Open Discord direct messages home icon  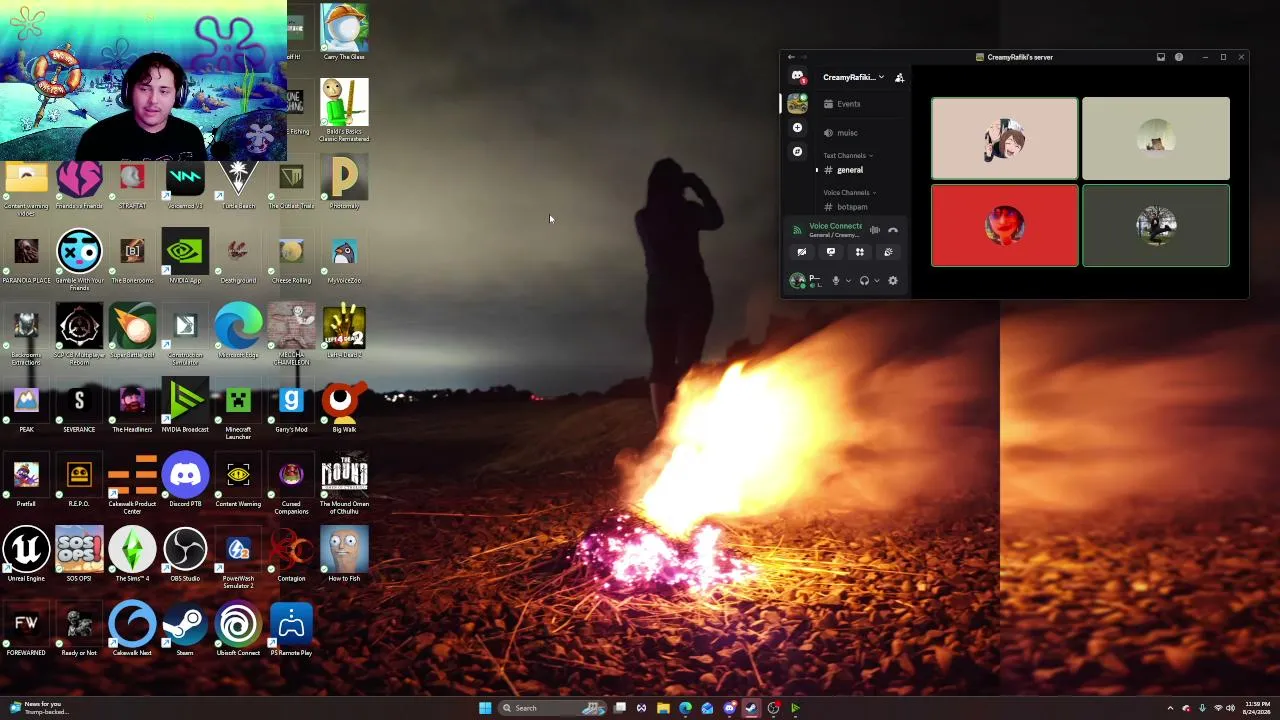click(x=797, y=77)
